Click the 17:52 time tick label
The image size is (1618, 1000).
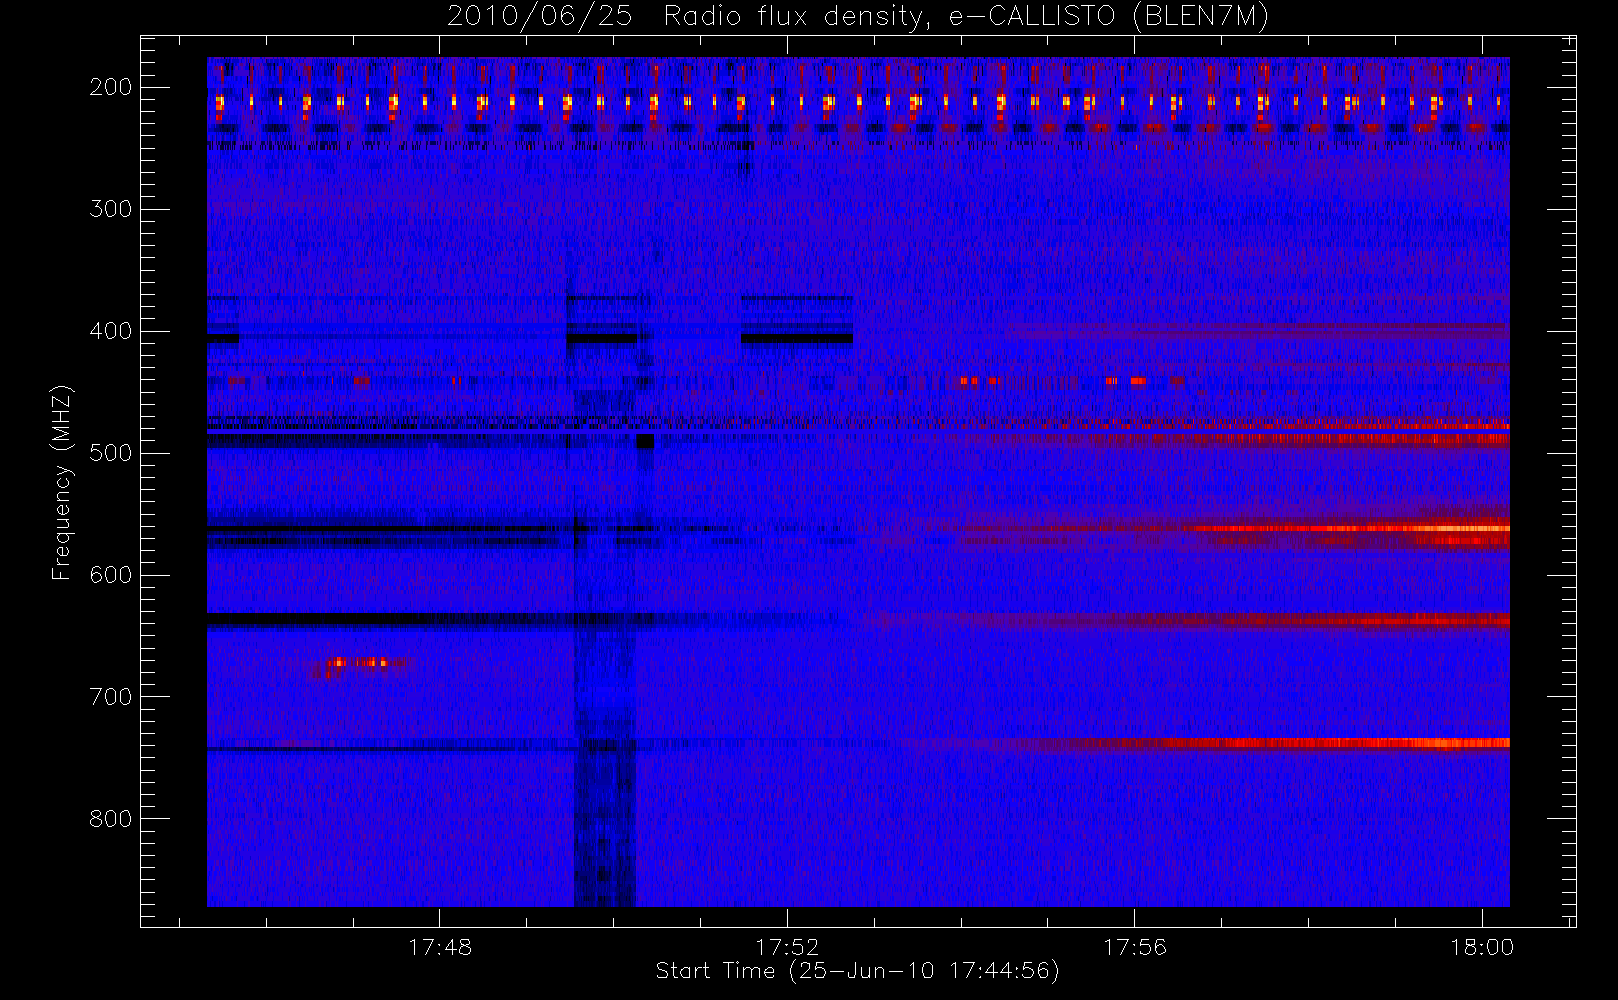coord(787,947)
